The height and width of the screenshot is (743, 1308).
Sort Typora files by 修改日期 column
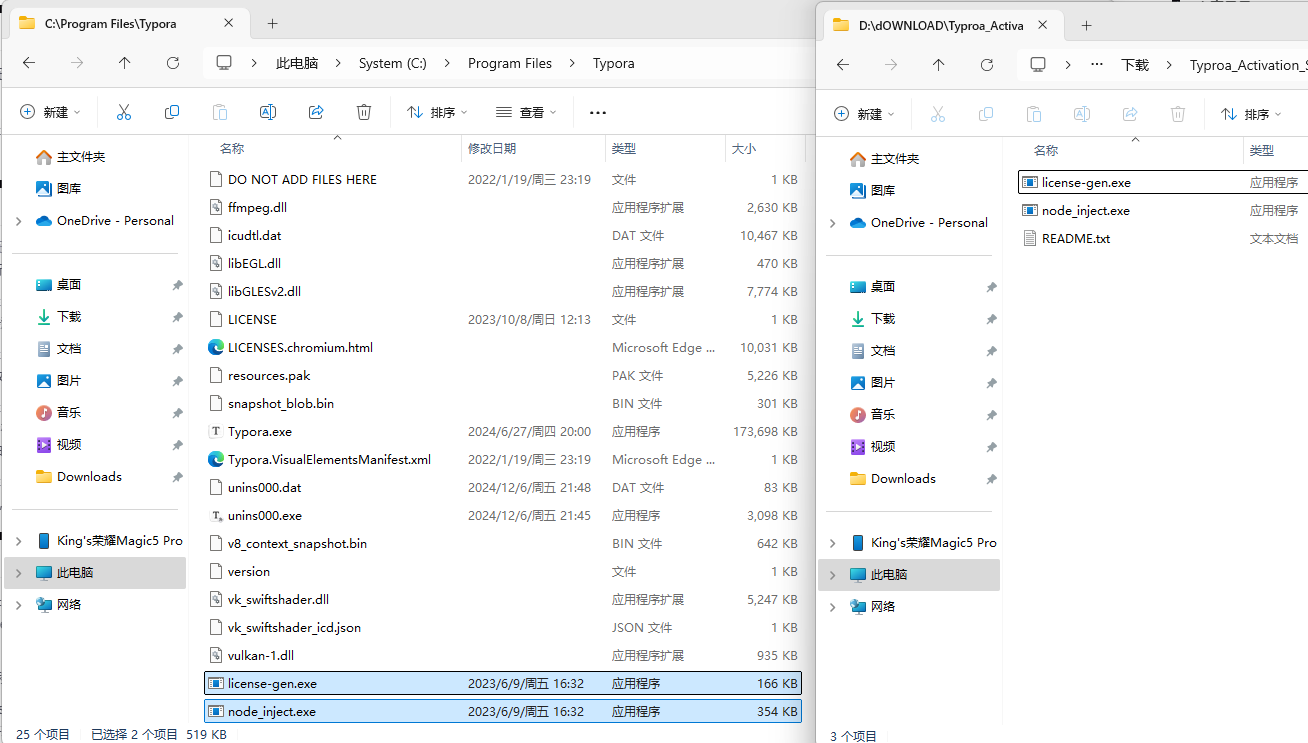click(492, 148)
